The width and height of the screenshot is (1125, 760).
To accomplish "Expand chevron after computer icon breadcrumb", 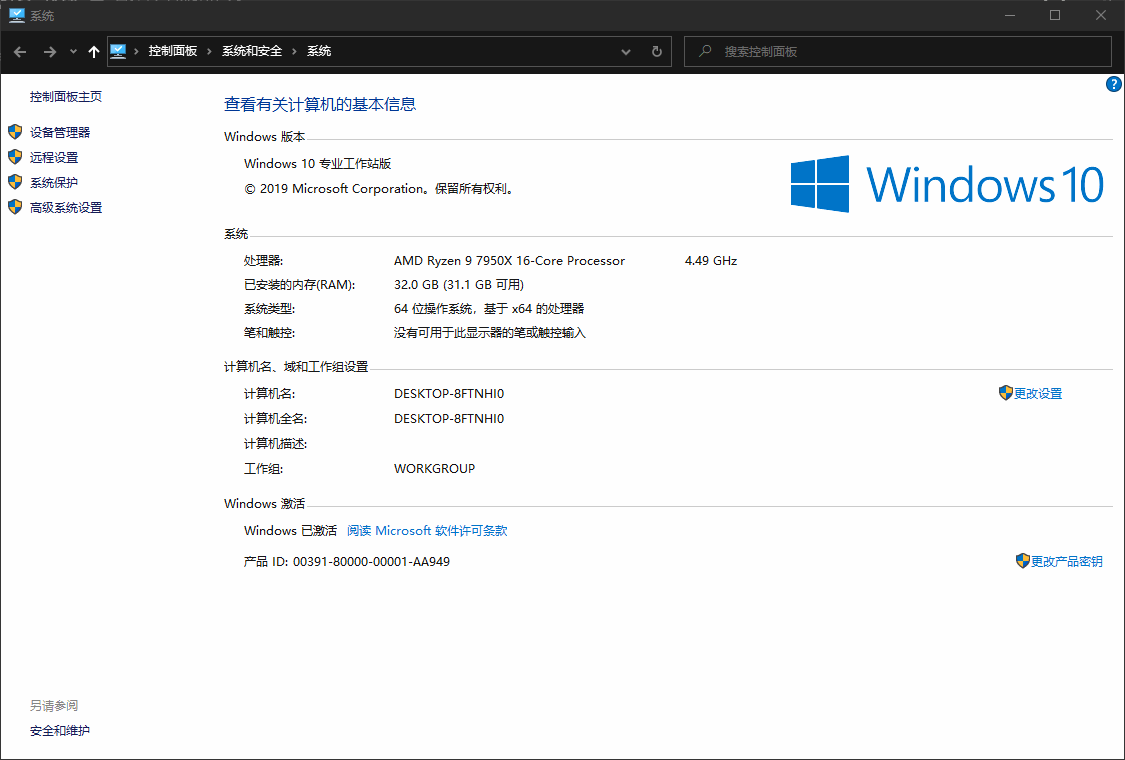I will click(136, 51).
